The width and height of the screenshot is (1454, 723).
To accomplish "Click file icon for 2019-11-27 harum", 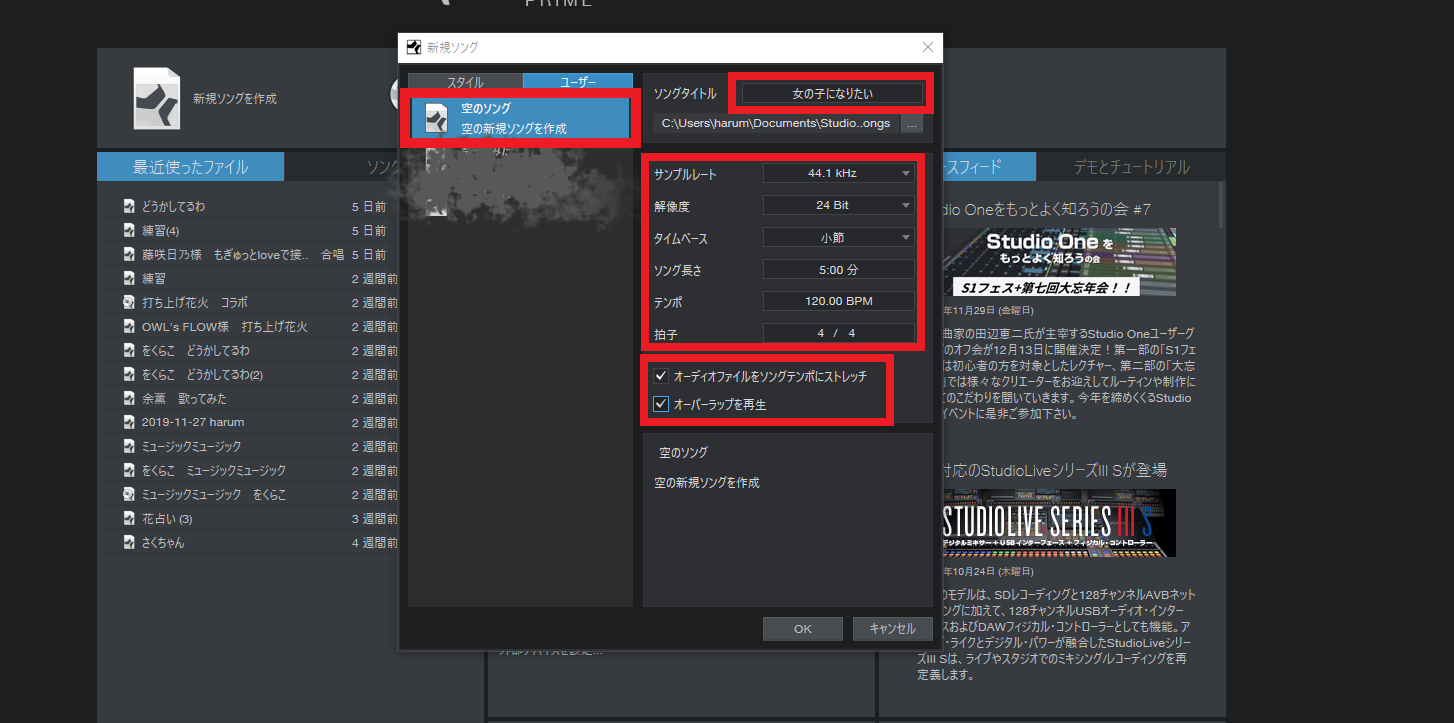I will 128,422.
